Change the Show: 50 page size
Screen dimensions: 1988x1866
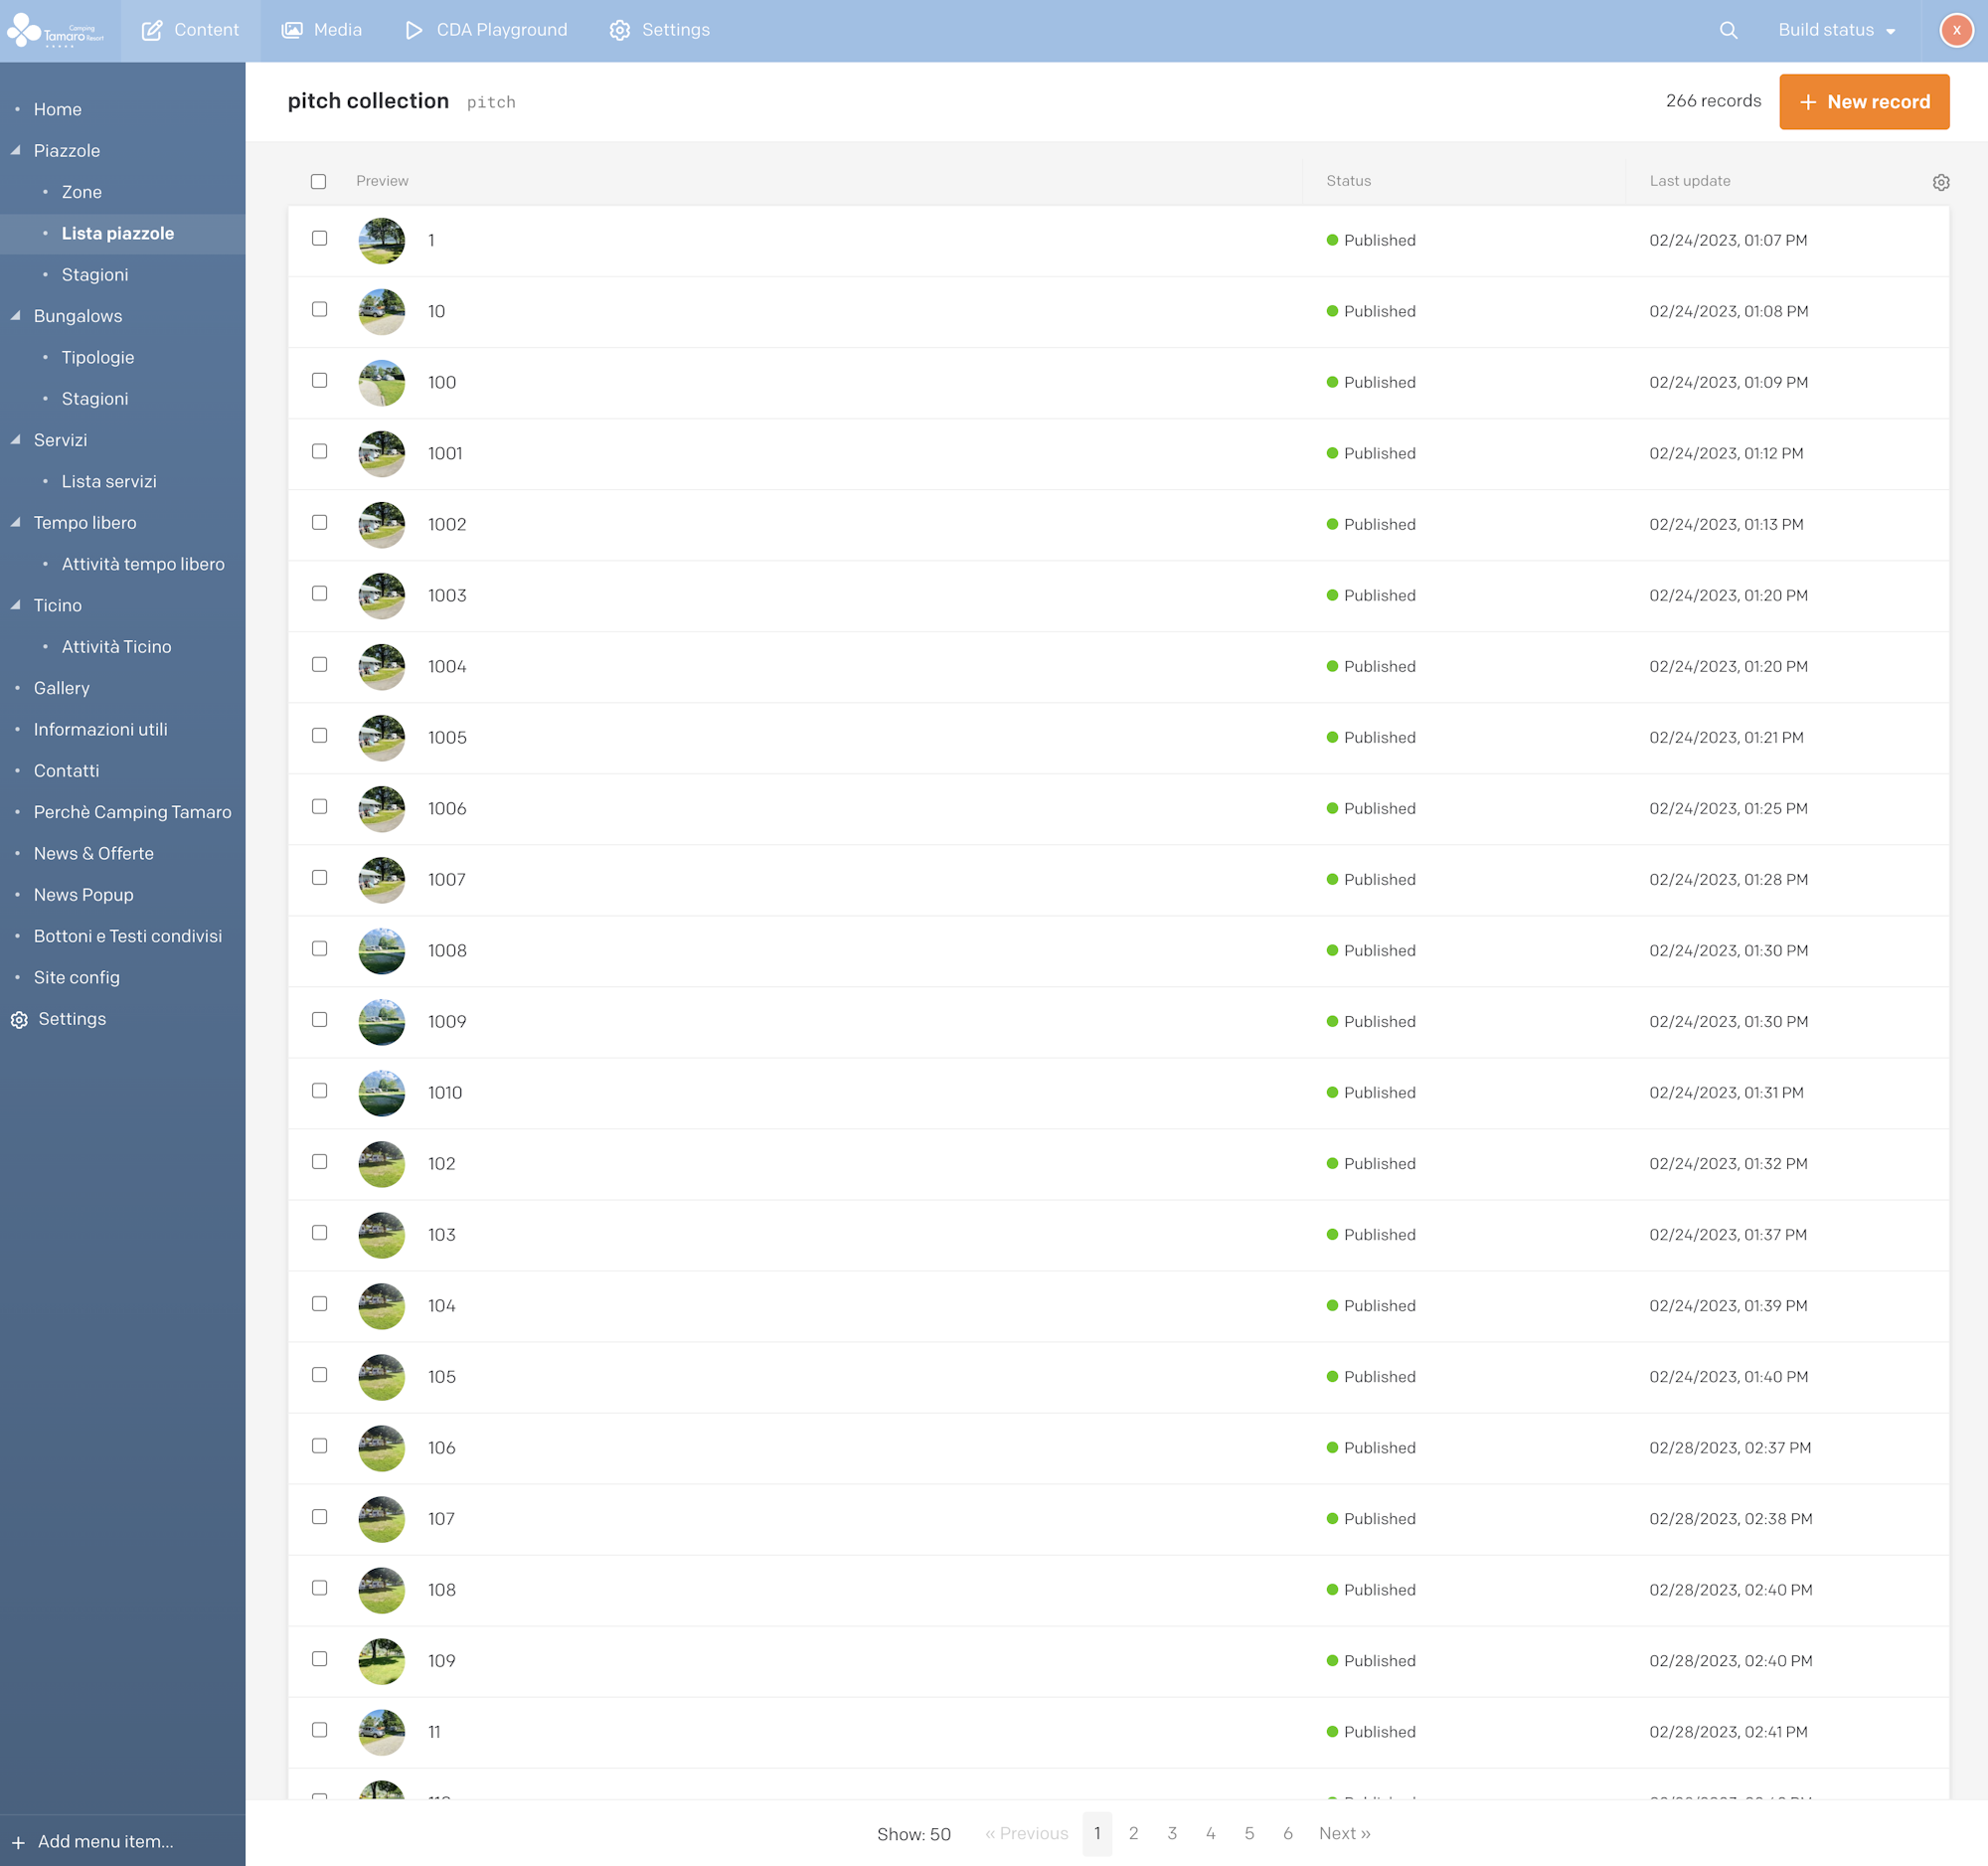coord(913,1834)
